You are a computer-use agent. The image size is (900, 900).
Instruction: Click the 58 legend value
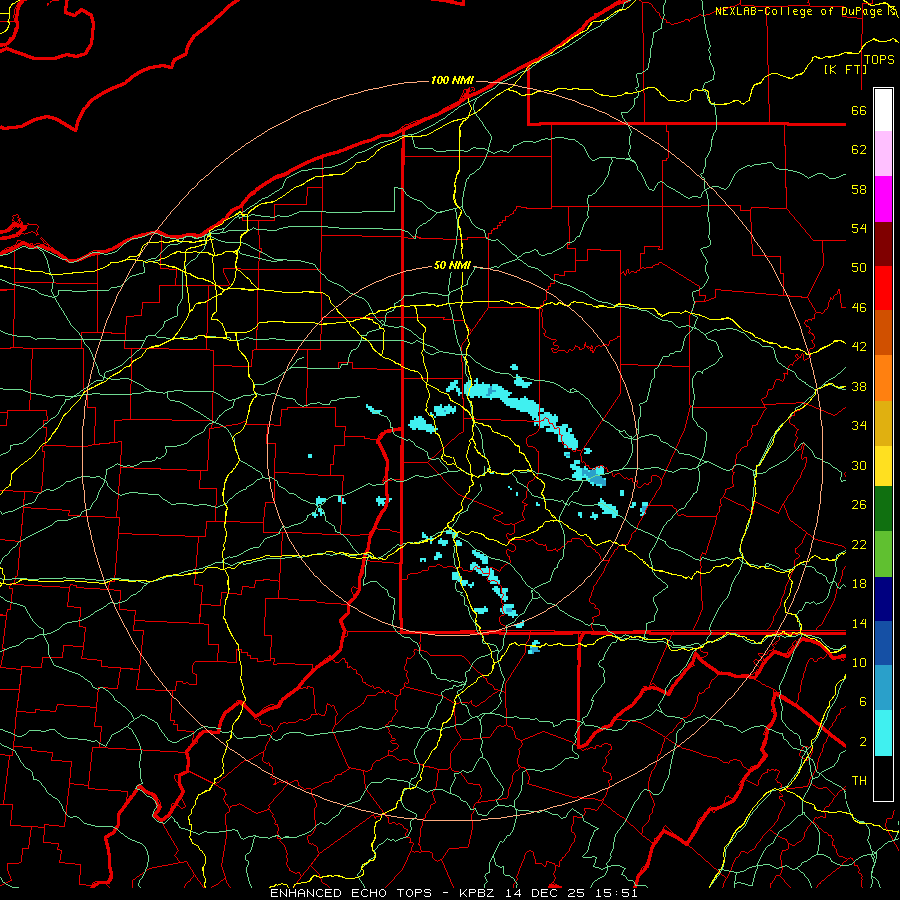(859, 189)
